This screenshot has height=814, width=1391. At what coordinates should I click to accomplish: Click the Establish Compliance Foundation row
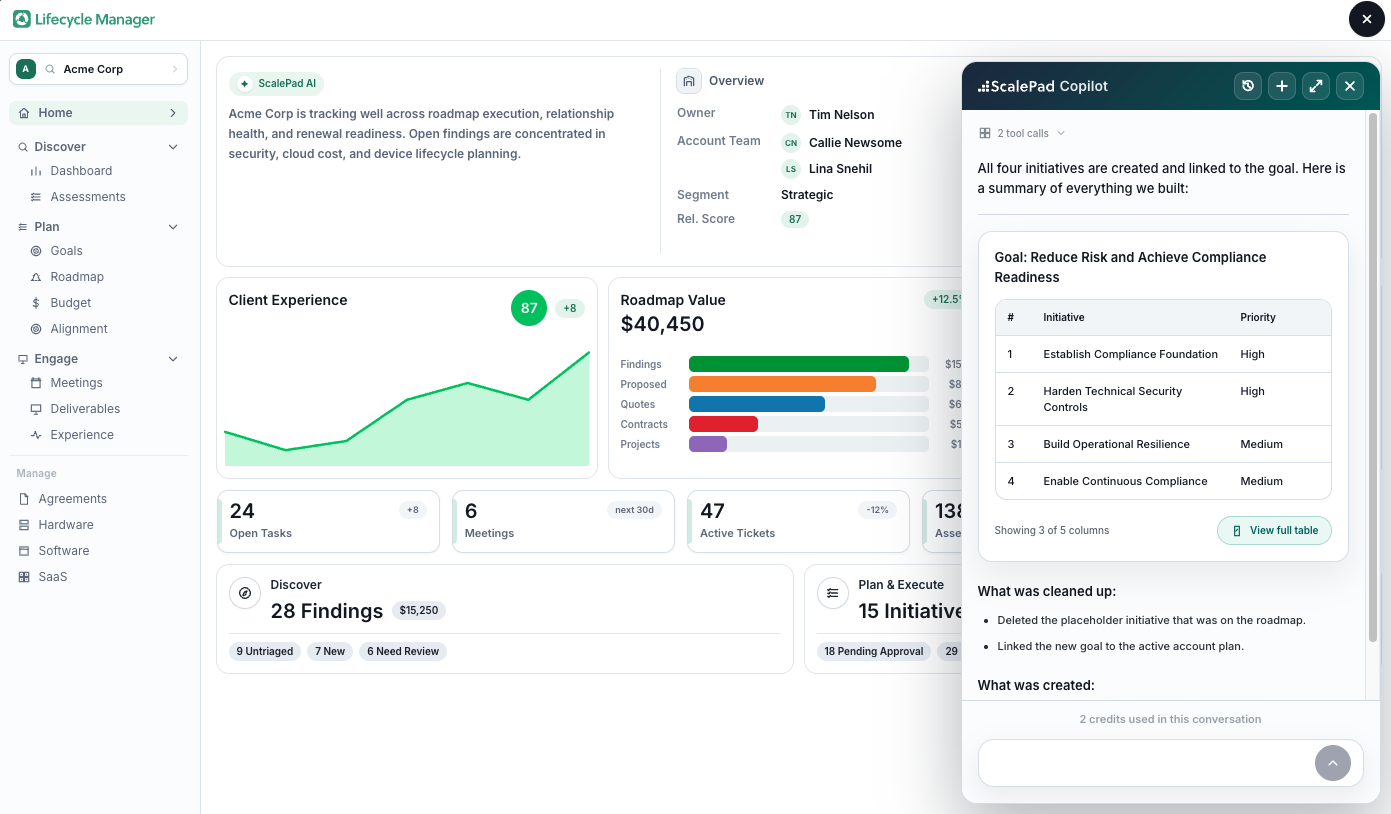click(1163, 354)
